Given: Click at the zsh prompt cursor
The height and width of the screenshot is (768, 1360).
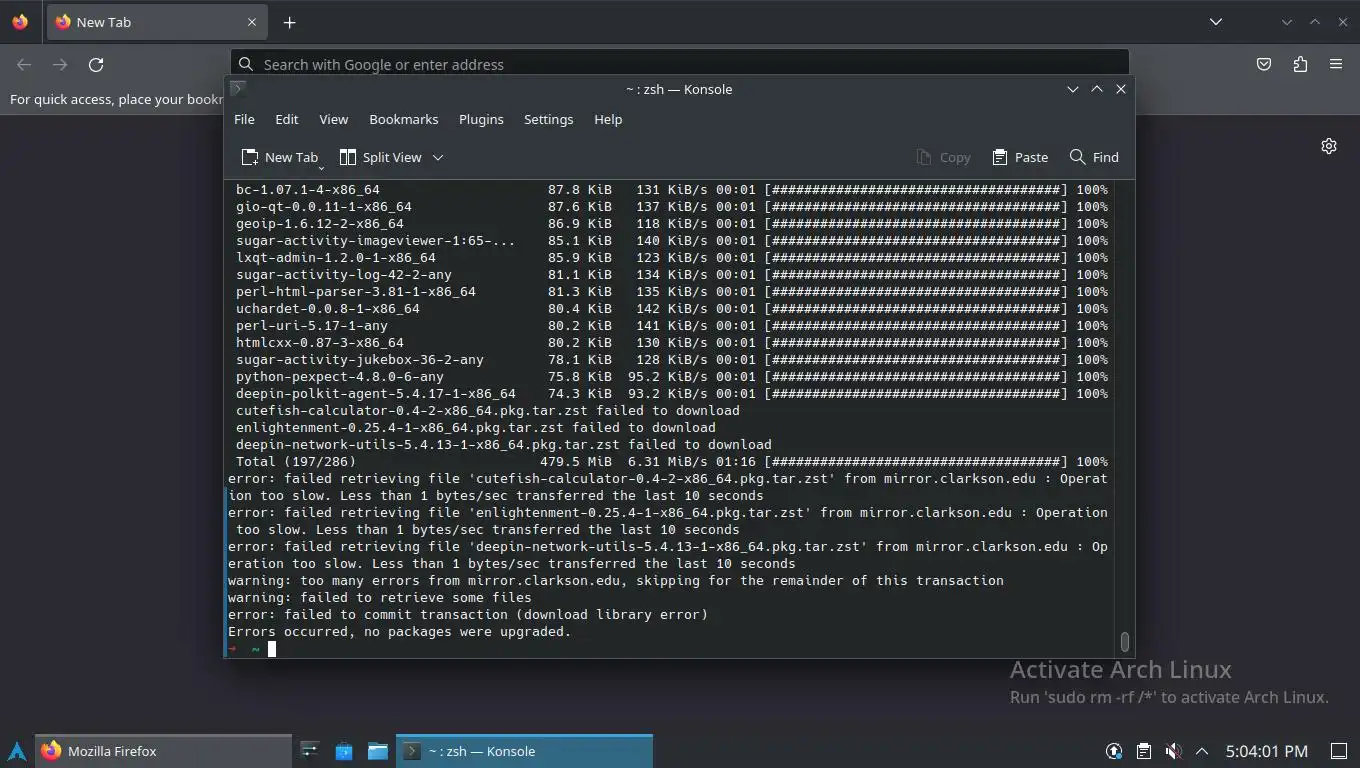Looking at the screenshot, I should 271,649.
